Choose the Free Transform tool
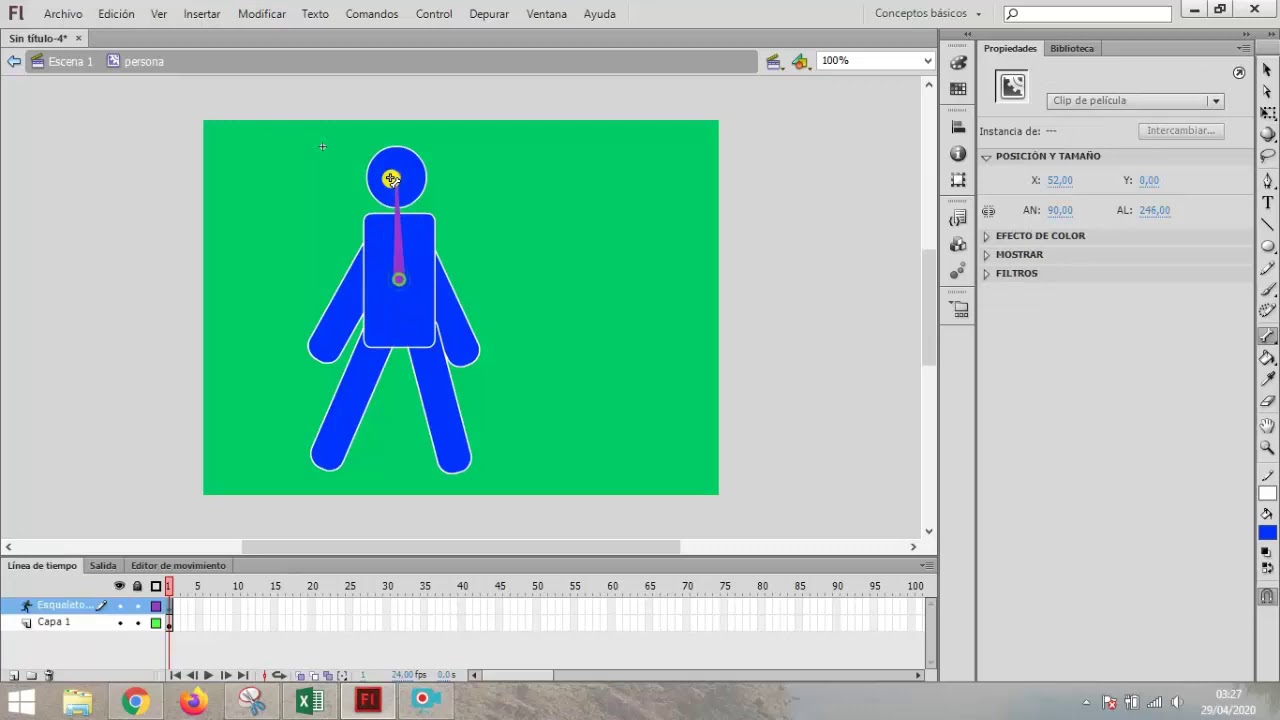1280x720 pixels. click(x=1267, y=113)
